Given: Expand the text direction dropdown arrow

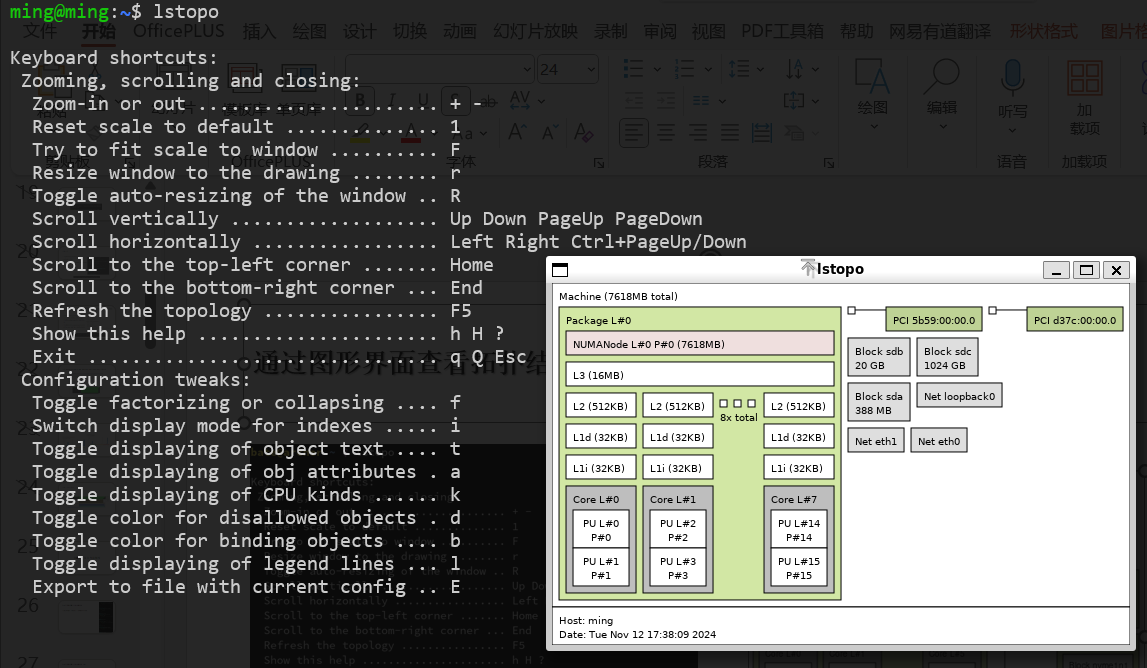Looking at the screenshot, I should [x=816, y=70].
